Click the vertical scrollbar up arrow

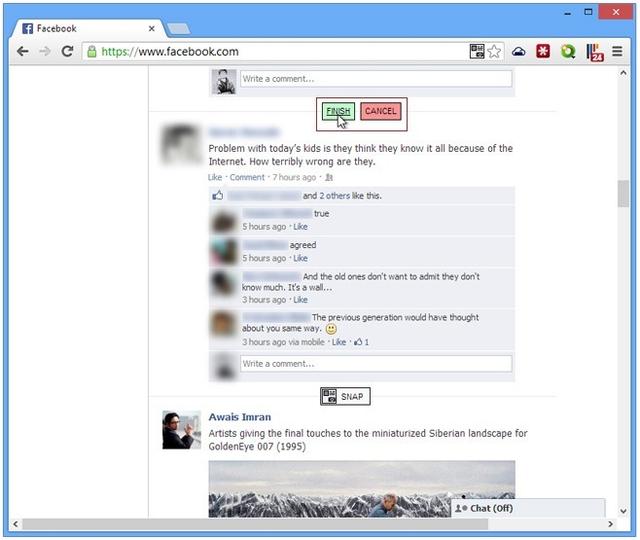[x=623, y=73]
